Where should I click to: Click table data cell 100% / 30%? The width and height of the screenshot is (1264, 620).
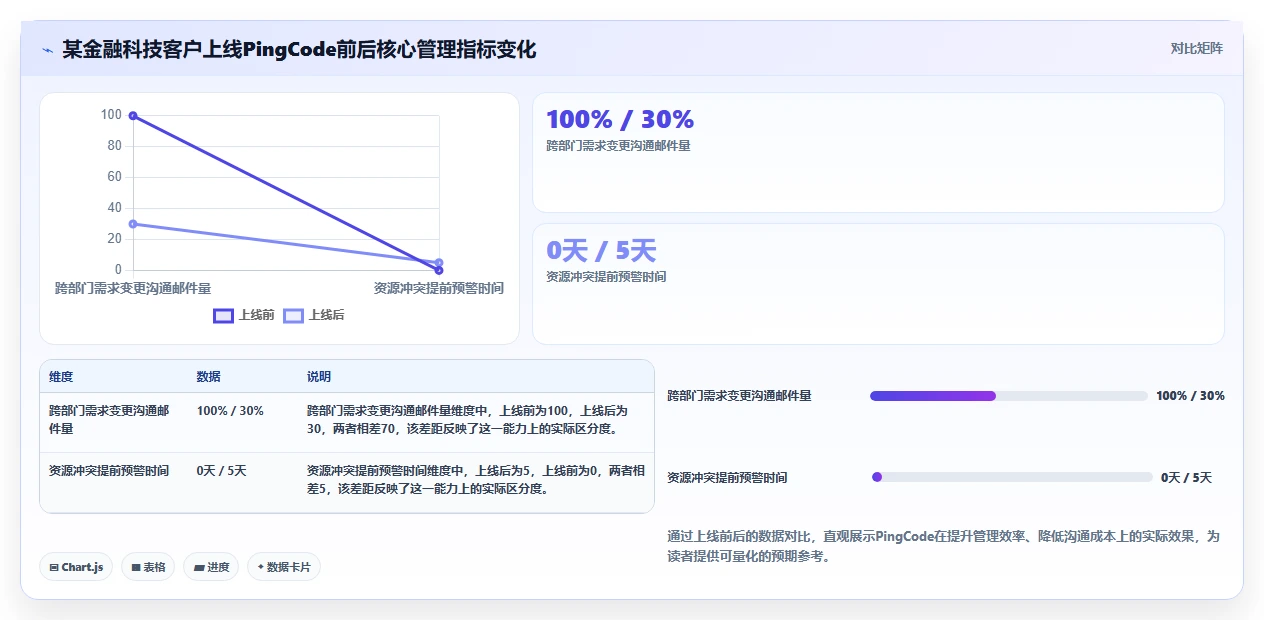[230, 411]
